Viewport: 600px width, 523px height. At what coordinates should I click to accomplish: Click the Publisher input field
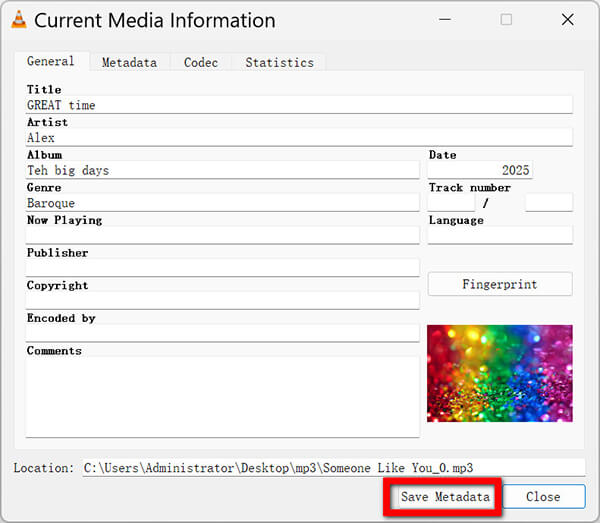point(223,268)
